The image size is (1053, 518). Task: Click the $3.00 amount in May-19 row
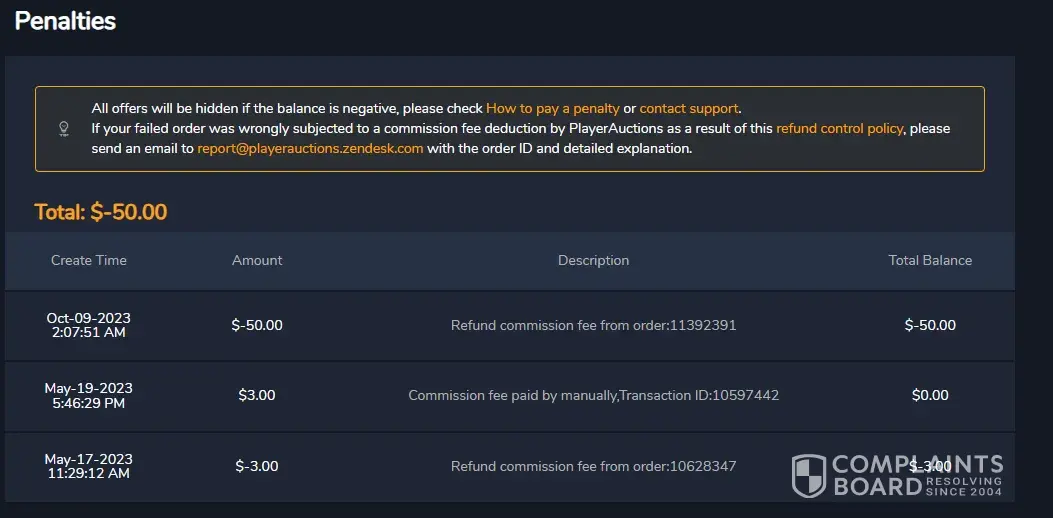pos(257,395)
